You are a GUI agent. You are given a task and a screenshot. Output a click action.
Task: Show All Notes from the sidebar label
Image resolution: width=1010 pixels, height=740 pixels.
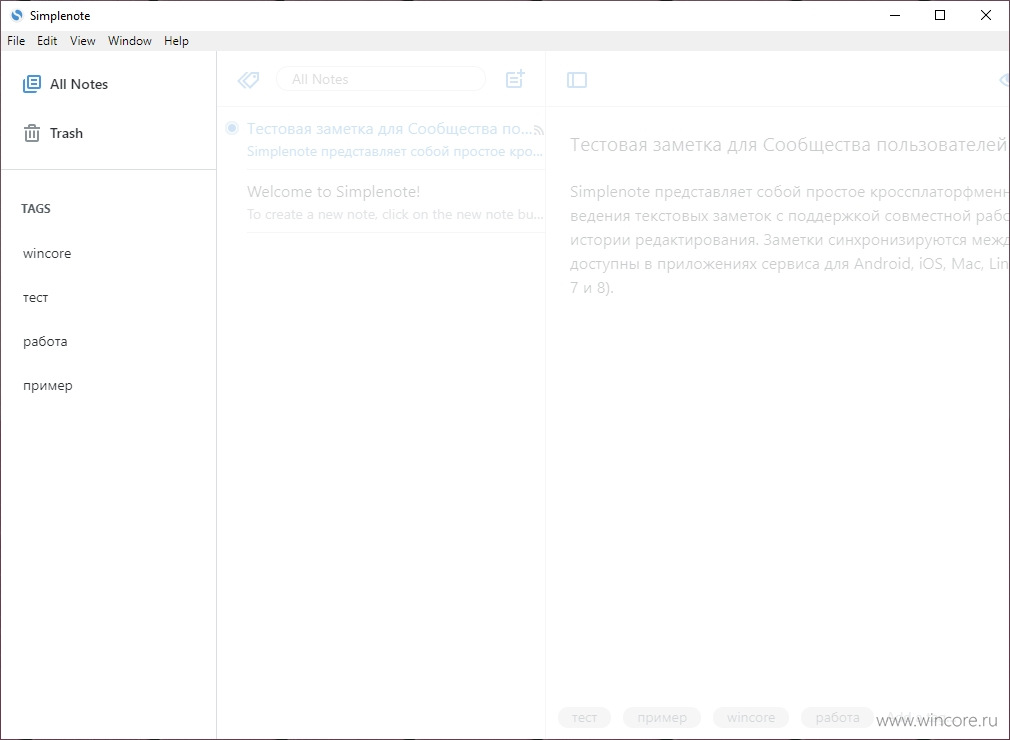(79, 84)
